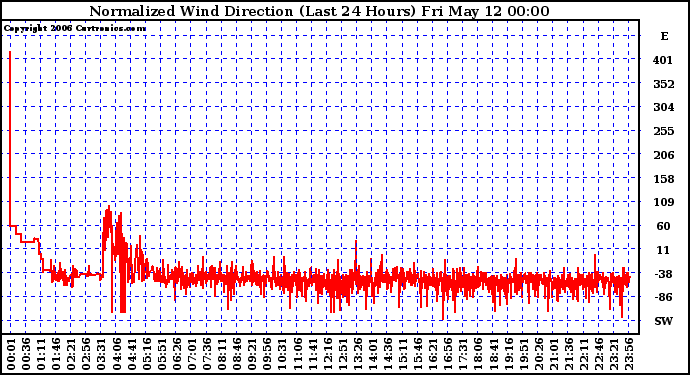Click the y-axis value 352
Screen dimensions: 690x375
664,84
